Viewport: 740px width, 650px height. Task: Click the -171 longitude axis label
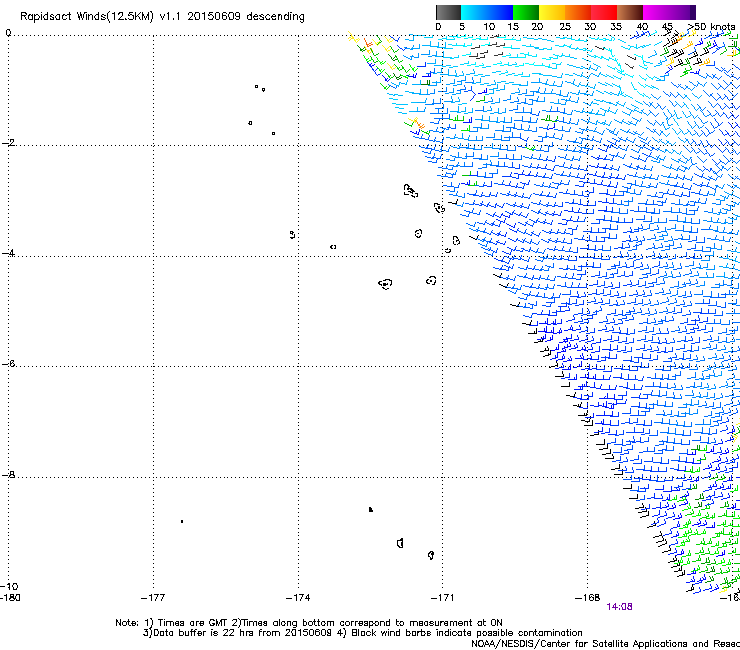click(x=442, y=598)
